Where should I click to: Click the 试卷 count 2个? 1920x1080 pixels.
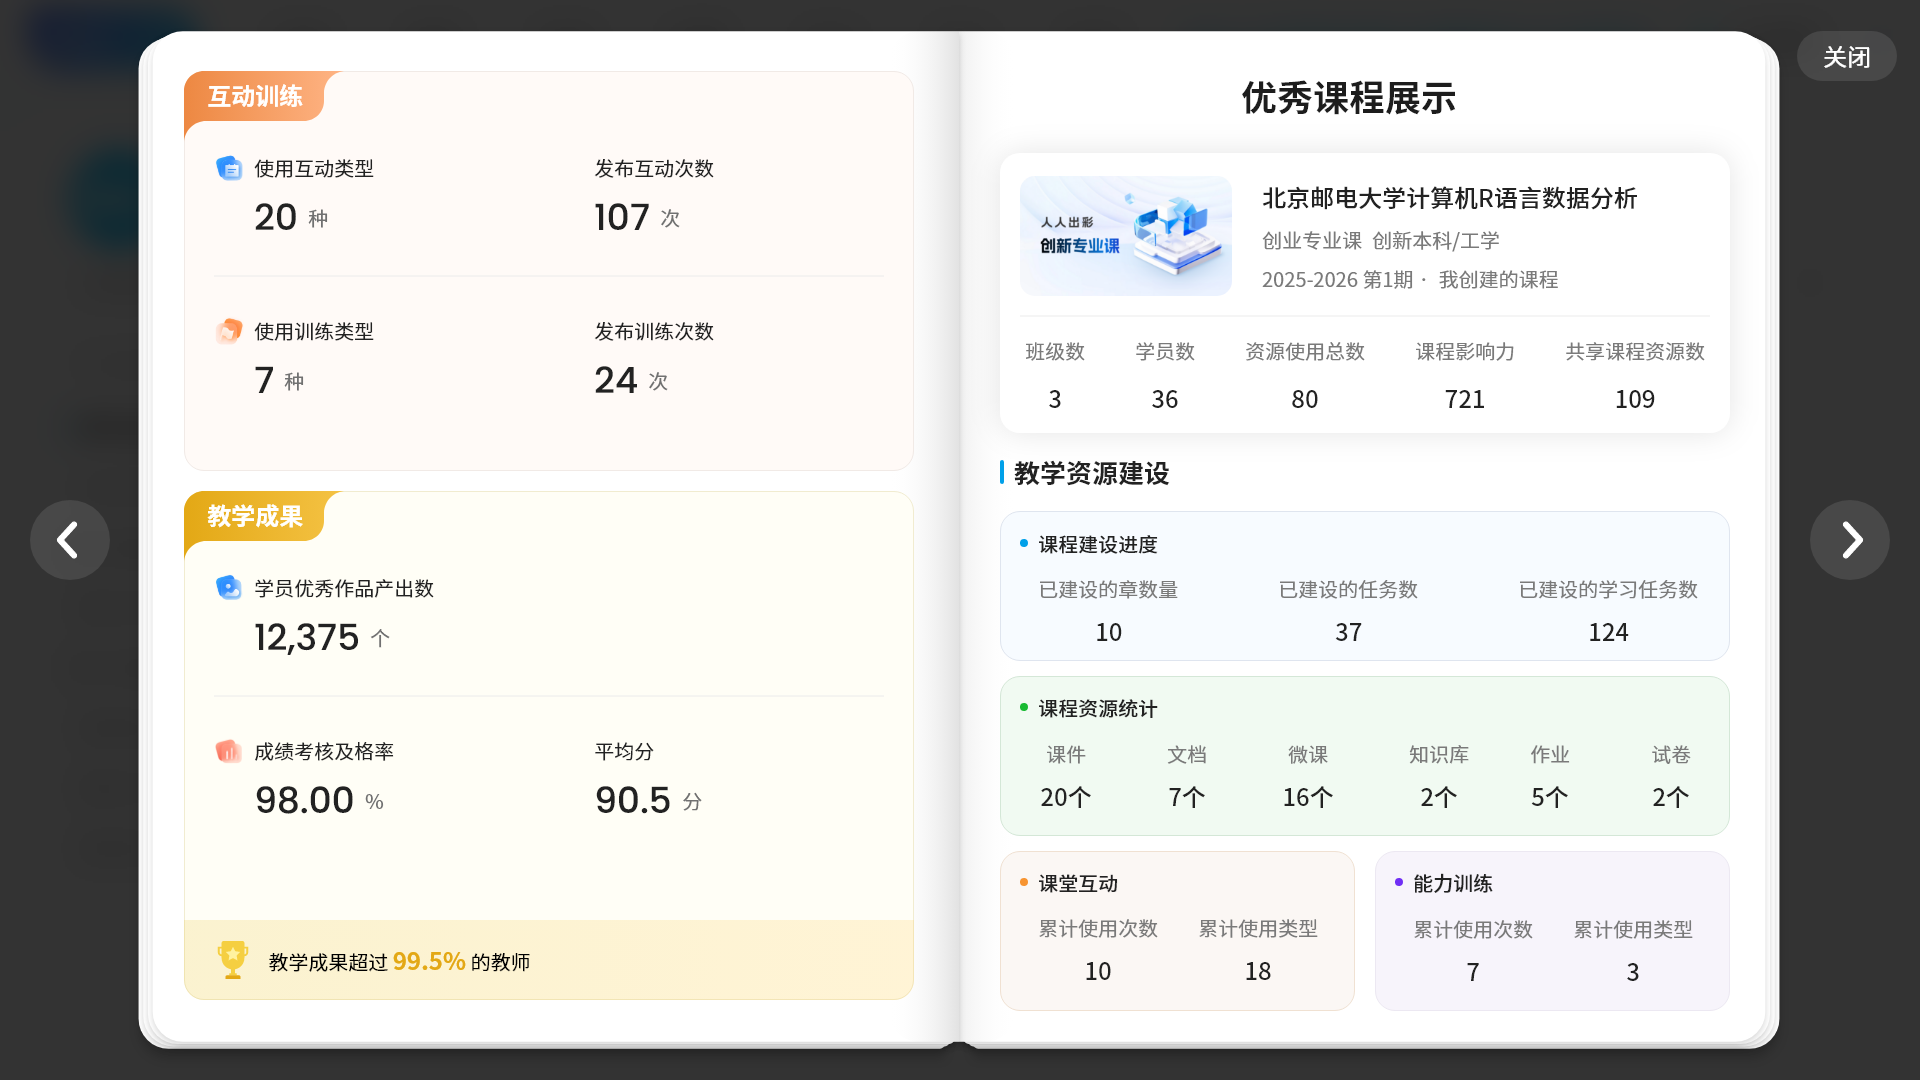[x=1671, y=797]
